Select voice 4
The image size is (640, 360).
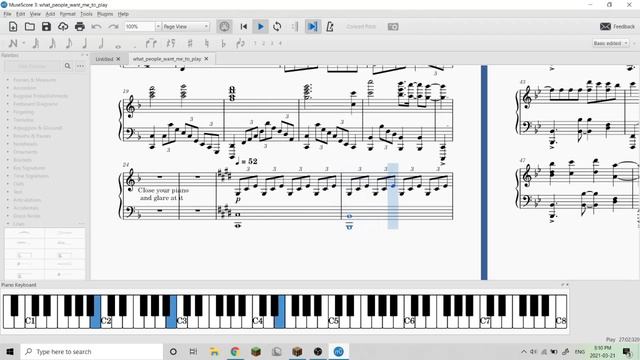click(x=280, y=43)
